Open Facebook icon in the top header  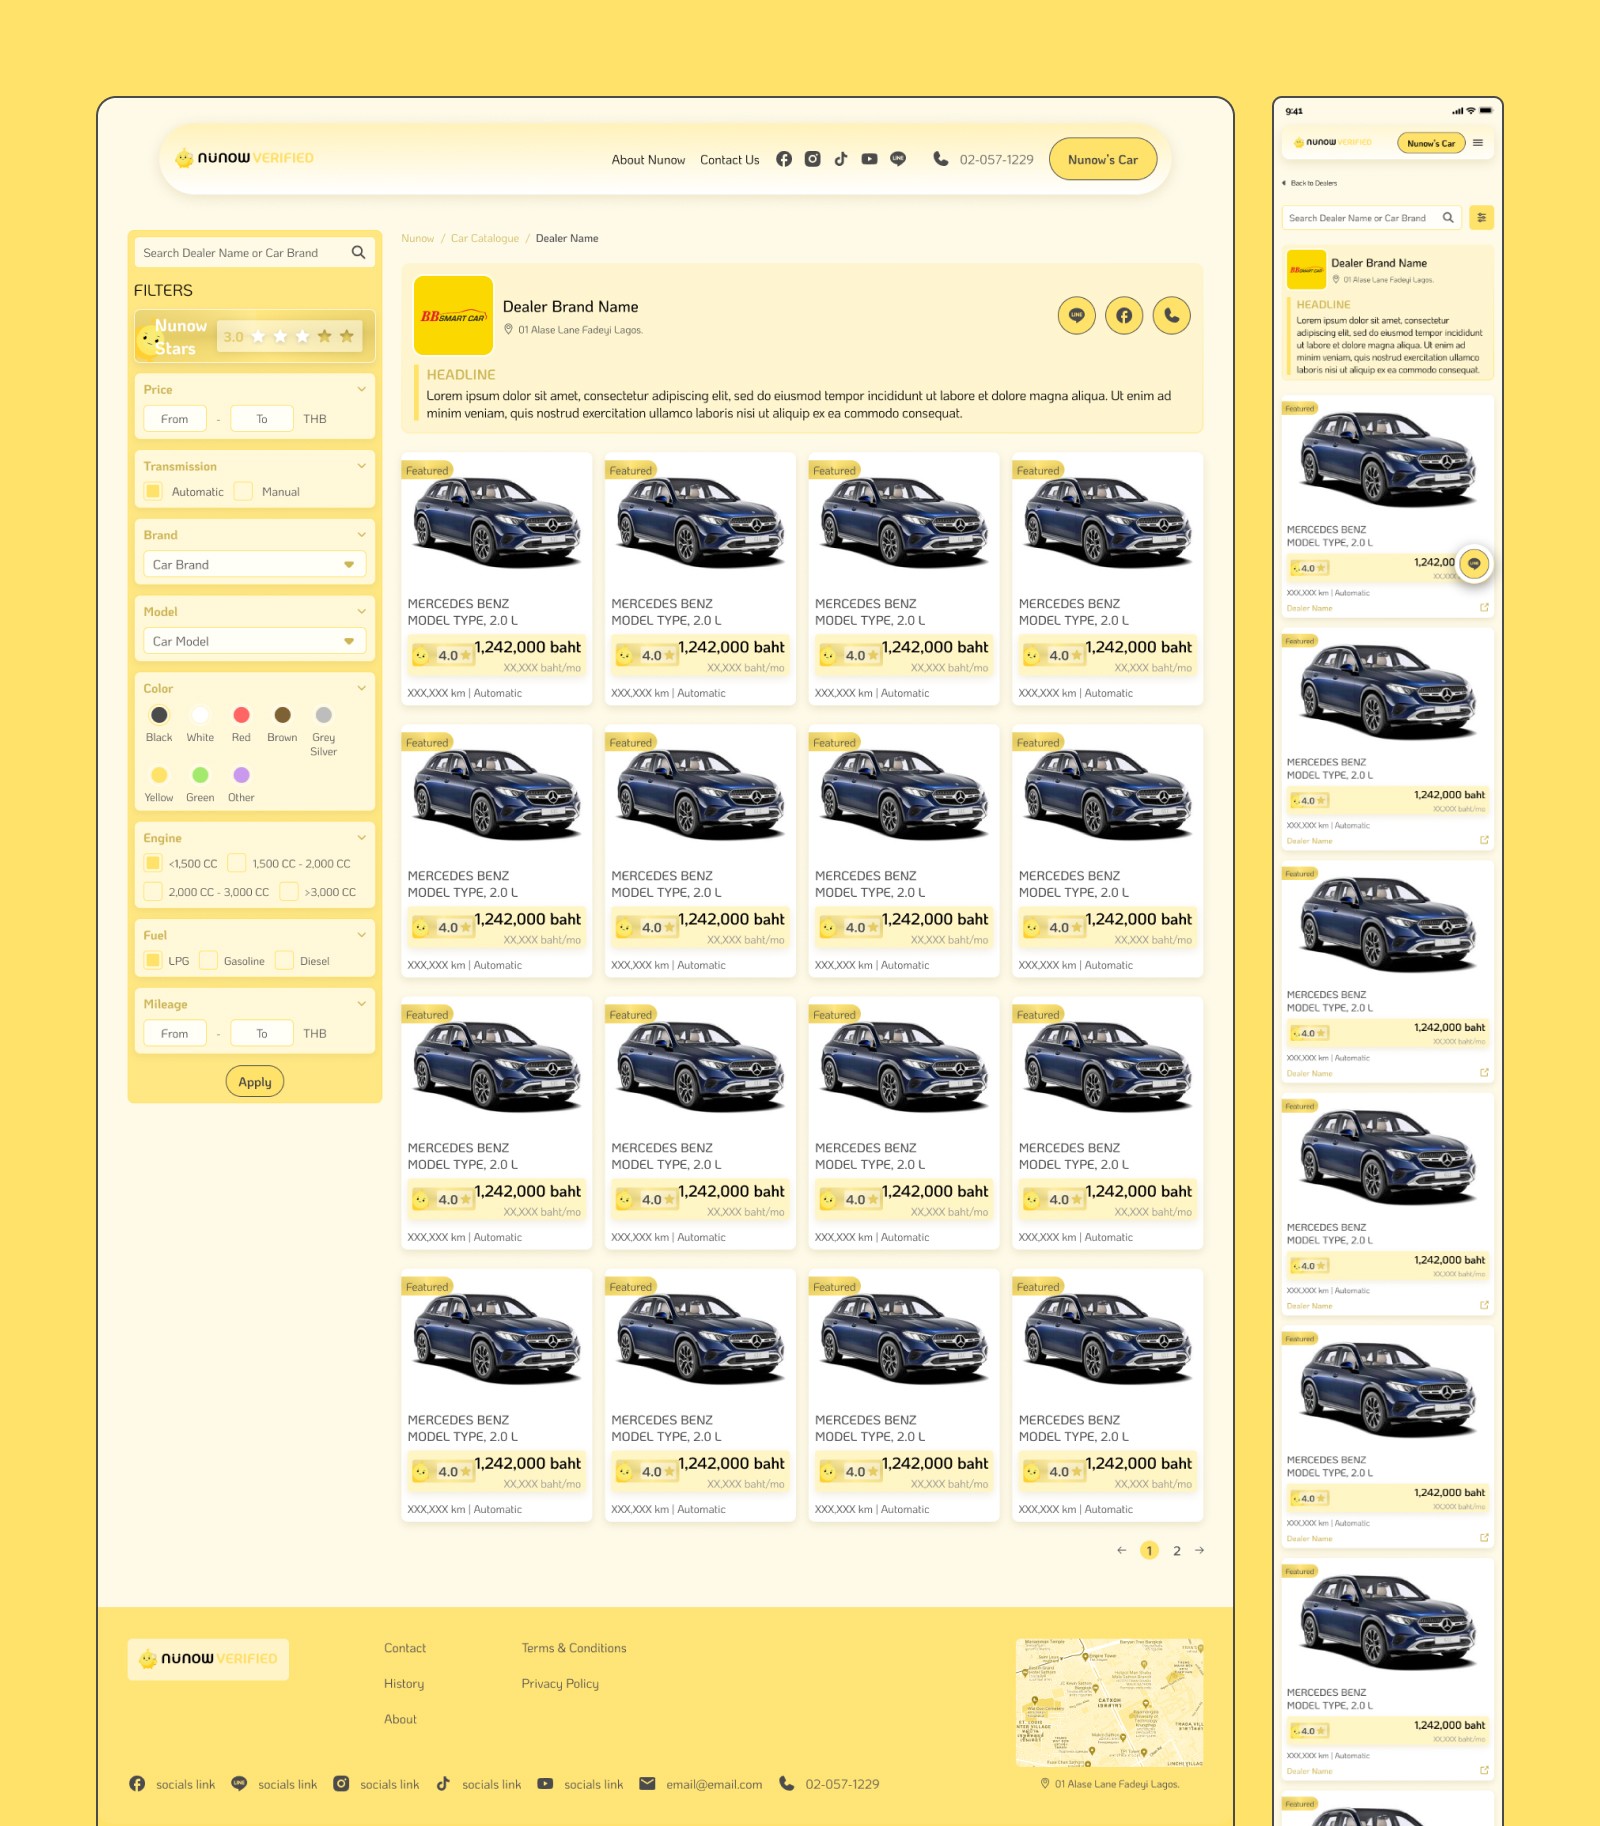784,159
